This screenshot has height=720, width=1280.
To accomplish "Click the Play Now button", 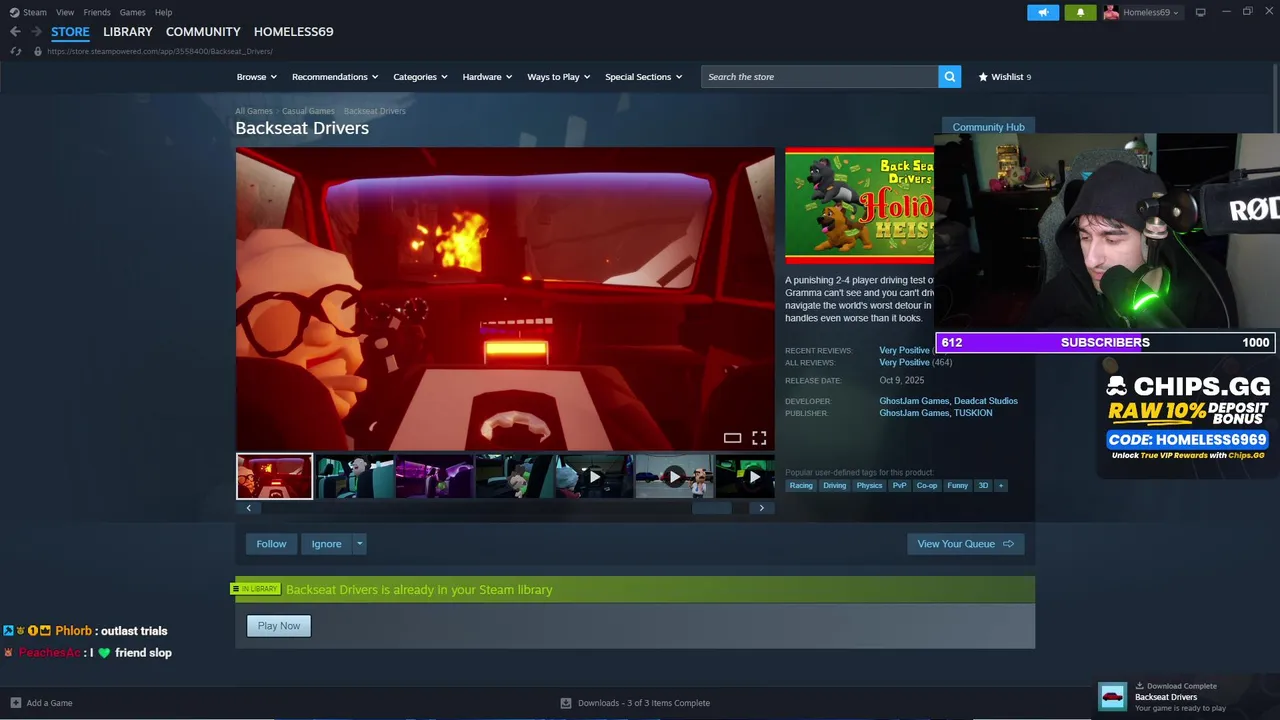I will [x=279, y=626].
